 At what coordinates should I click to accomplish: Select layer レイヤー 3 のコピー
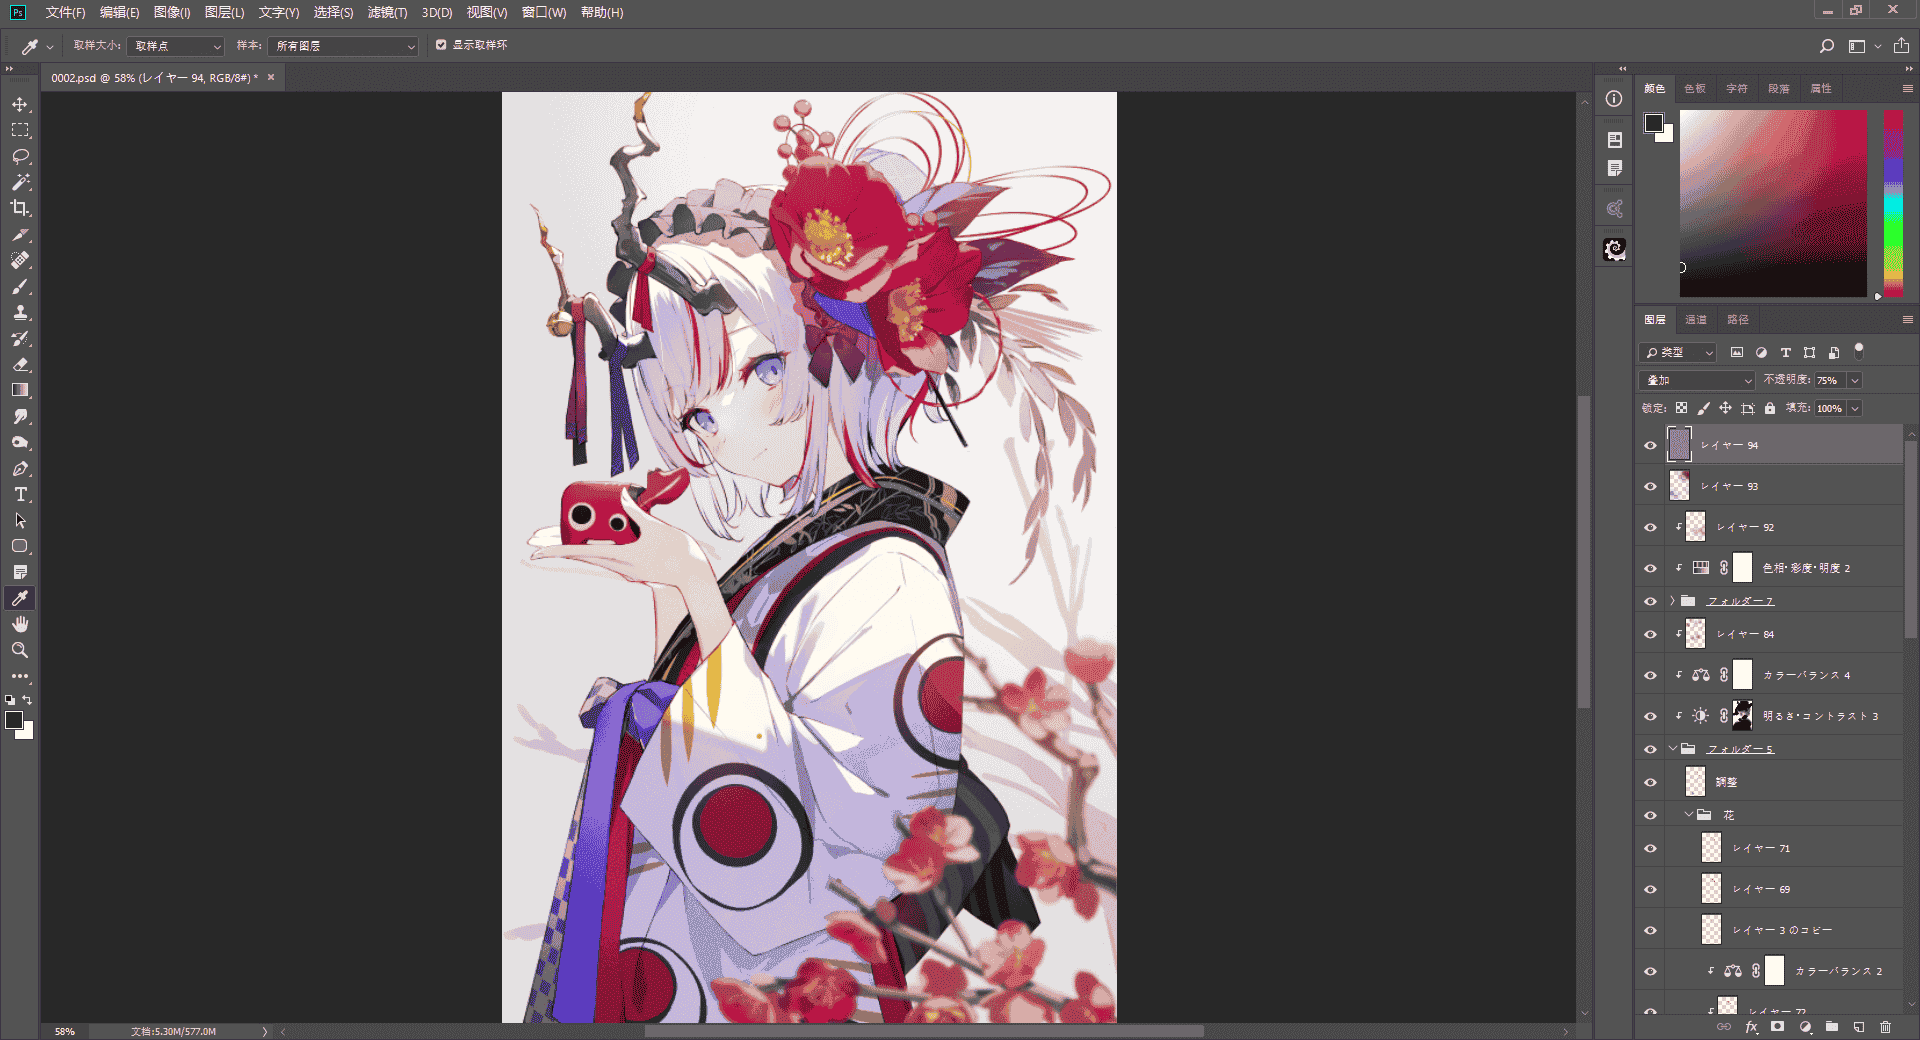pyautogui.click(x=1784, y=930)
